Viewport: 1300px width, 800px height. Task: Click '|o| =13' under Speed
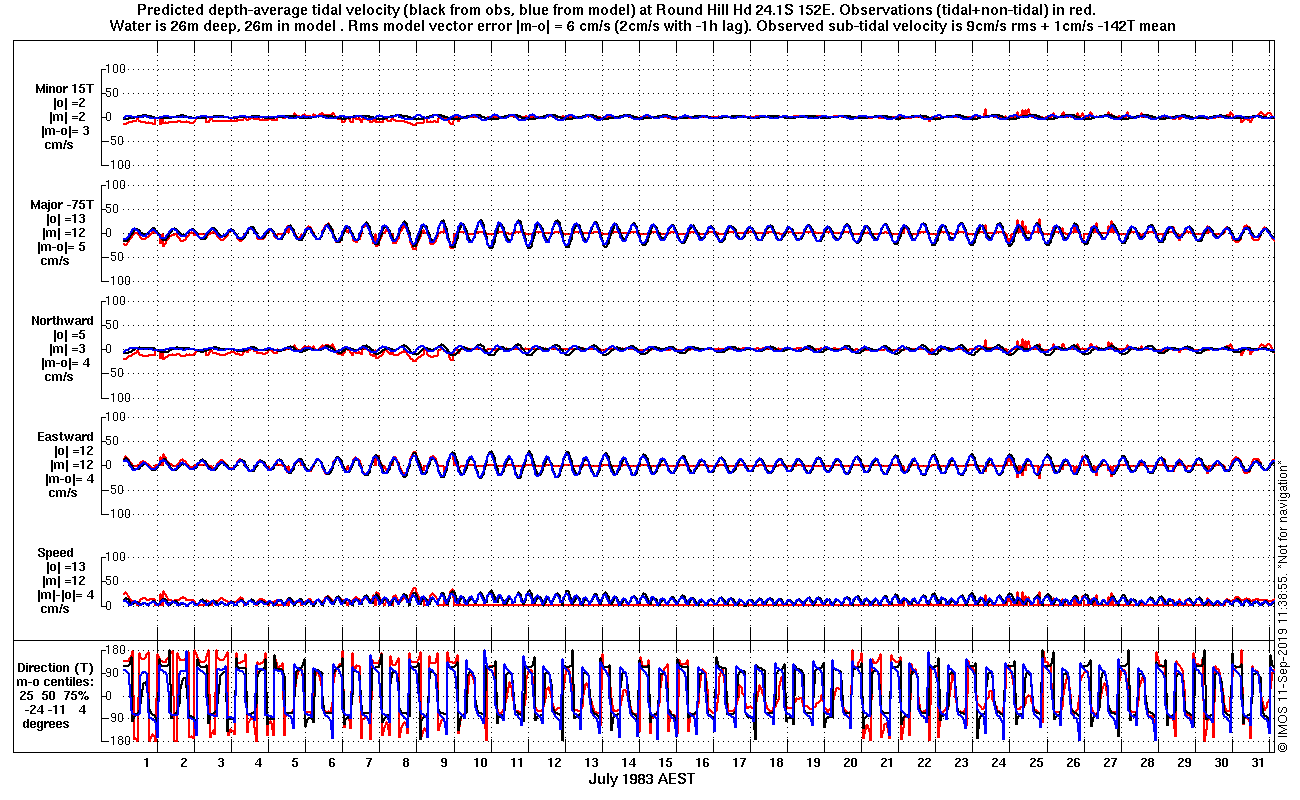(65, 567)
